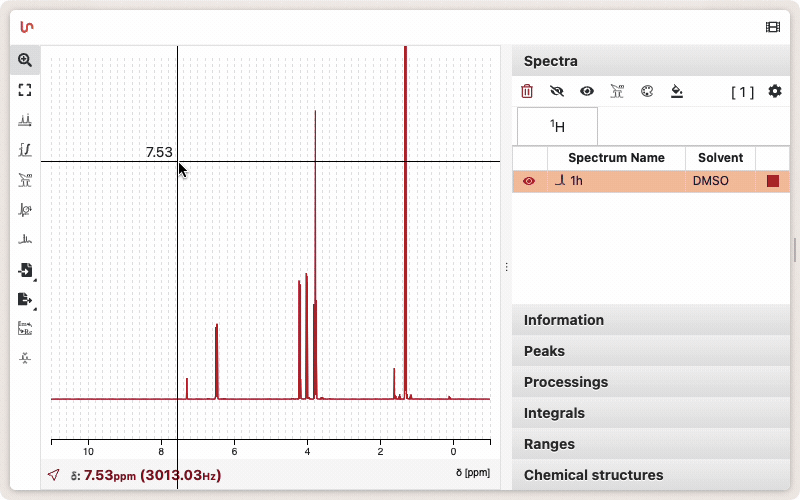Viewport: 800px width, 500px height.
Task: Open the import menu dropdown
Action: [25, 270]
